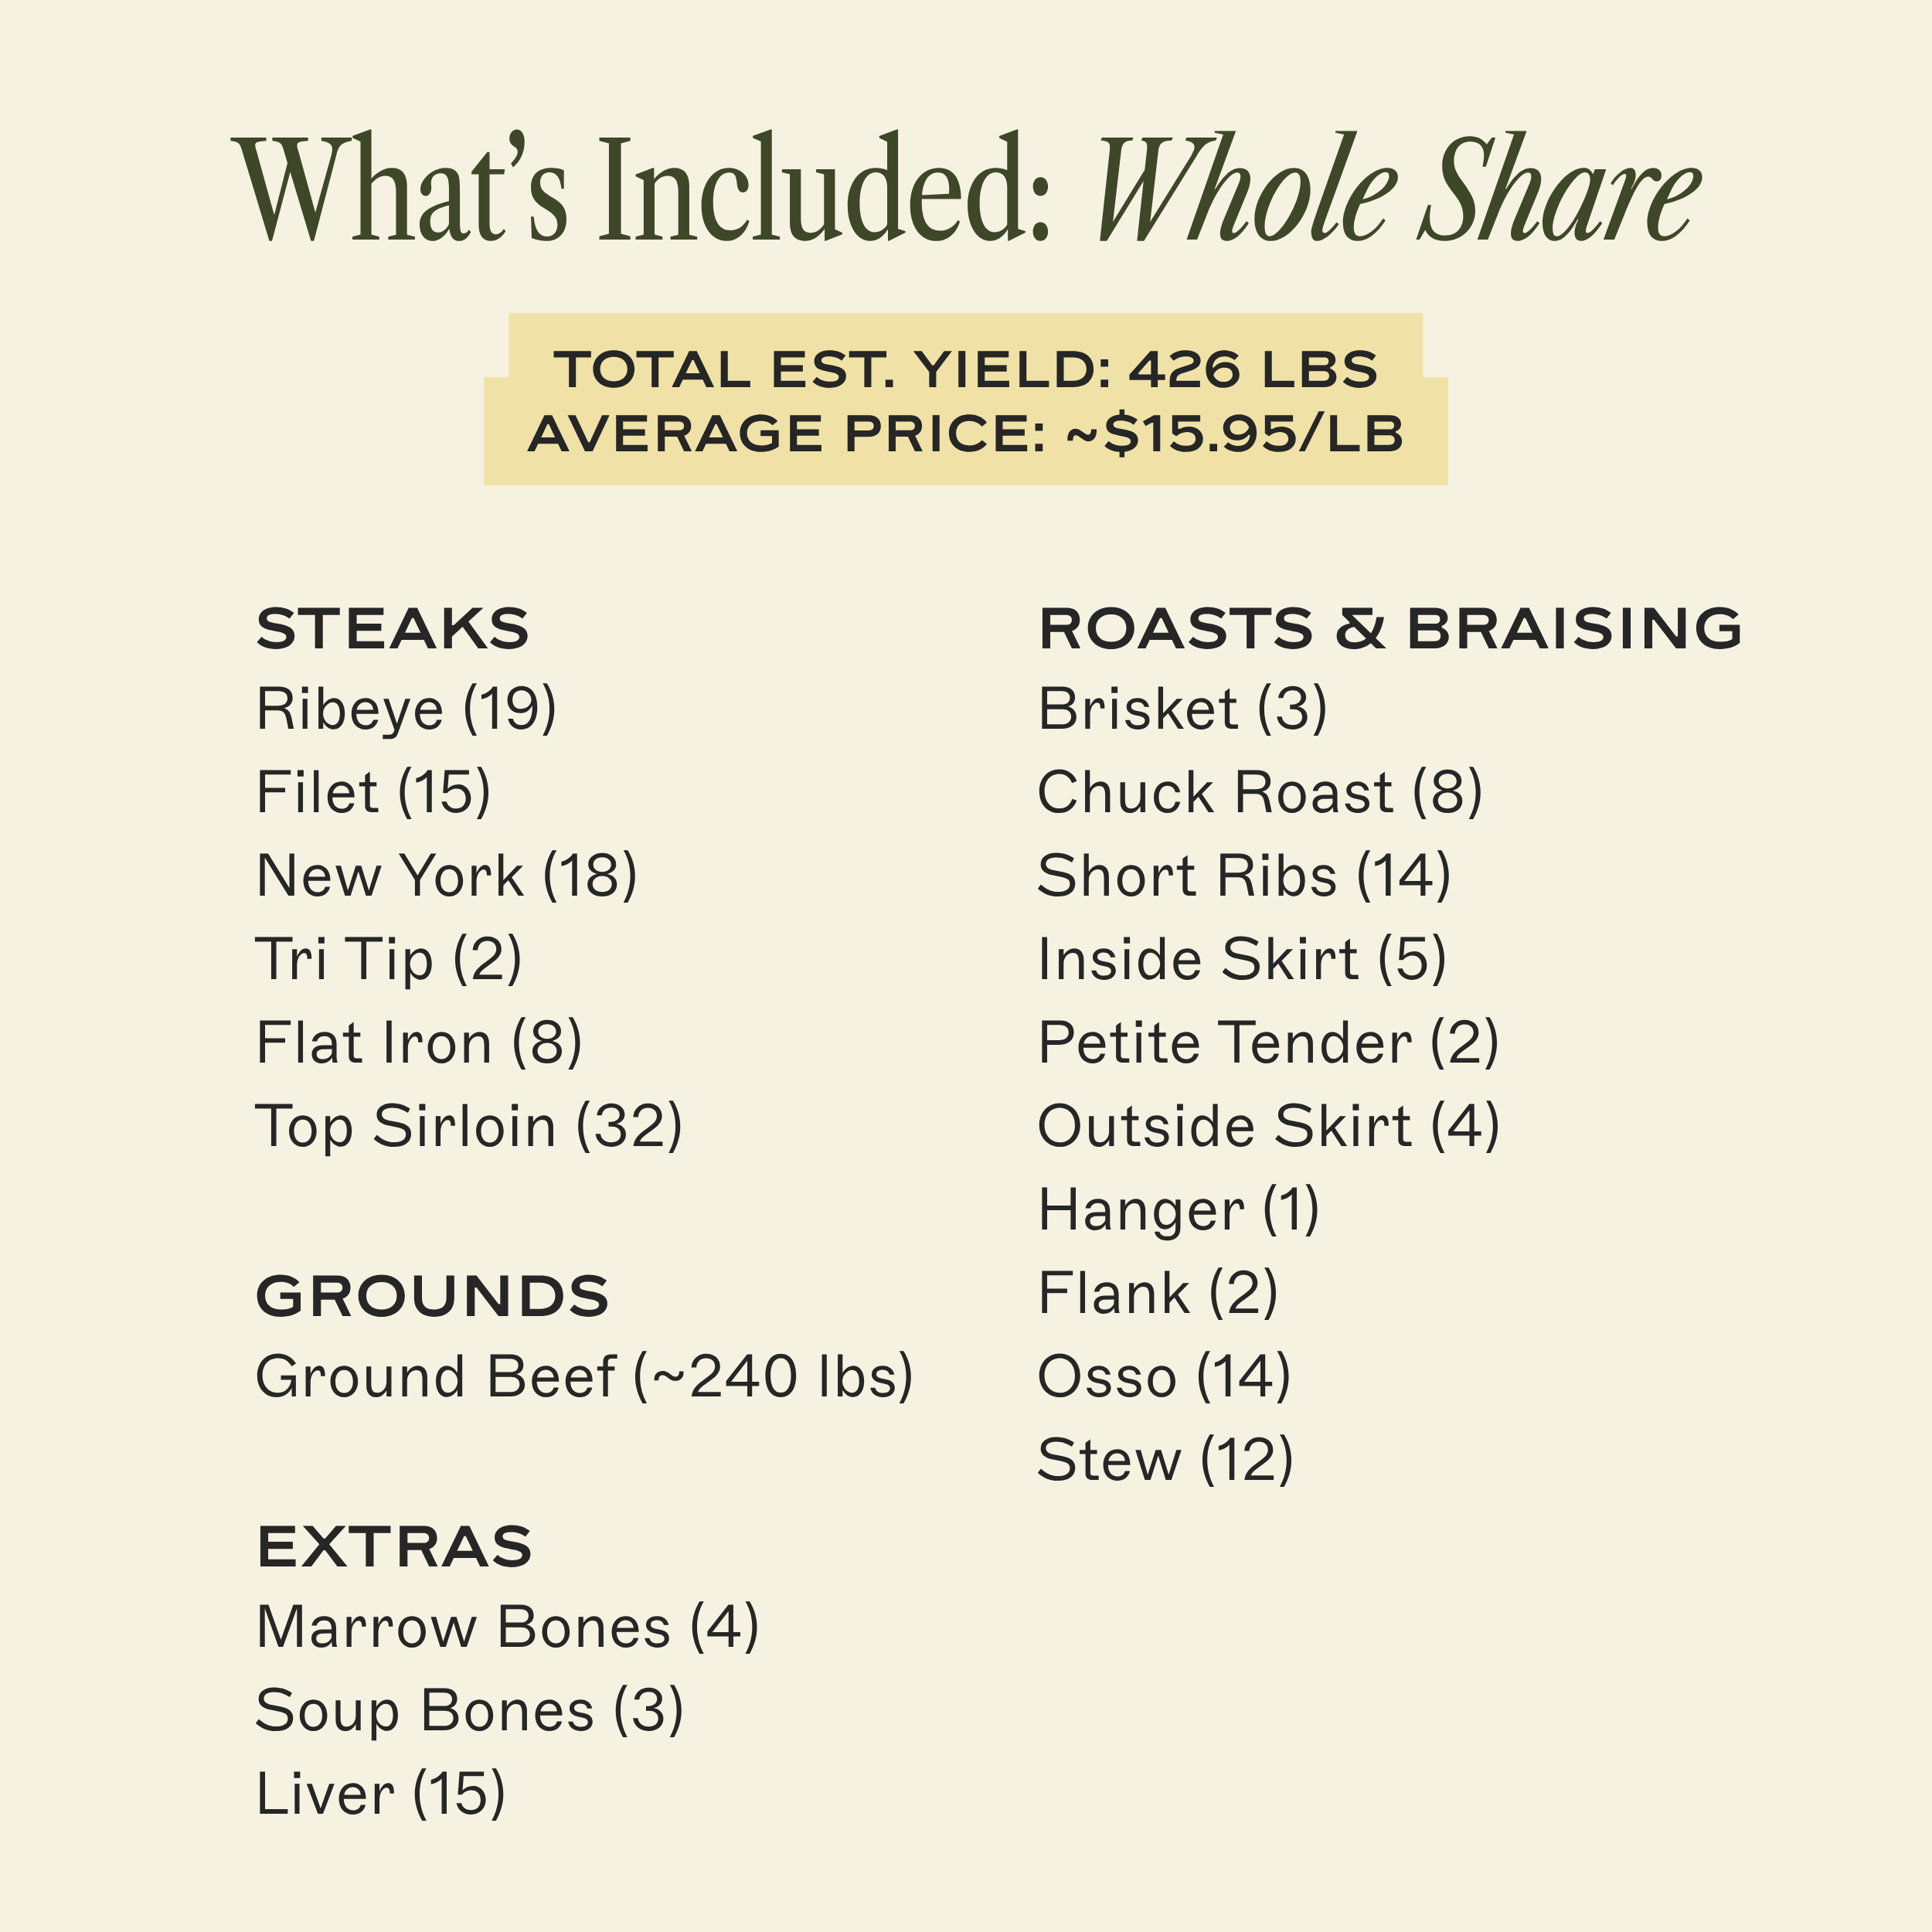Viewport: 1932px width, 1932px height.
Task: Click the Liver (15) entry
Action: coord(380,1794)
